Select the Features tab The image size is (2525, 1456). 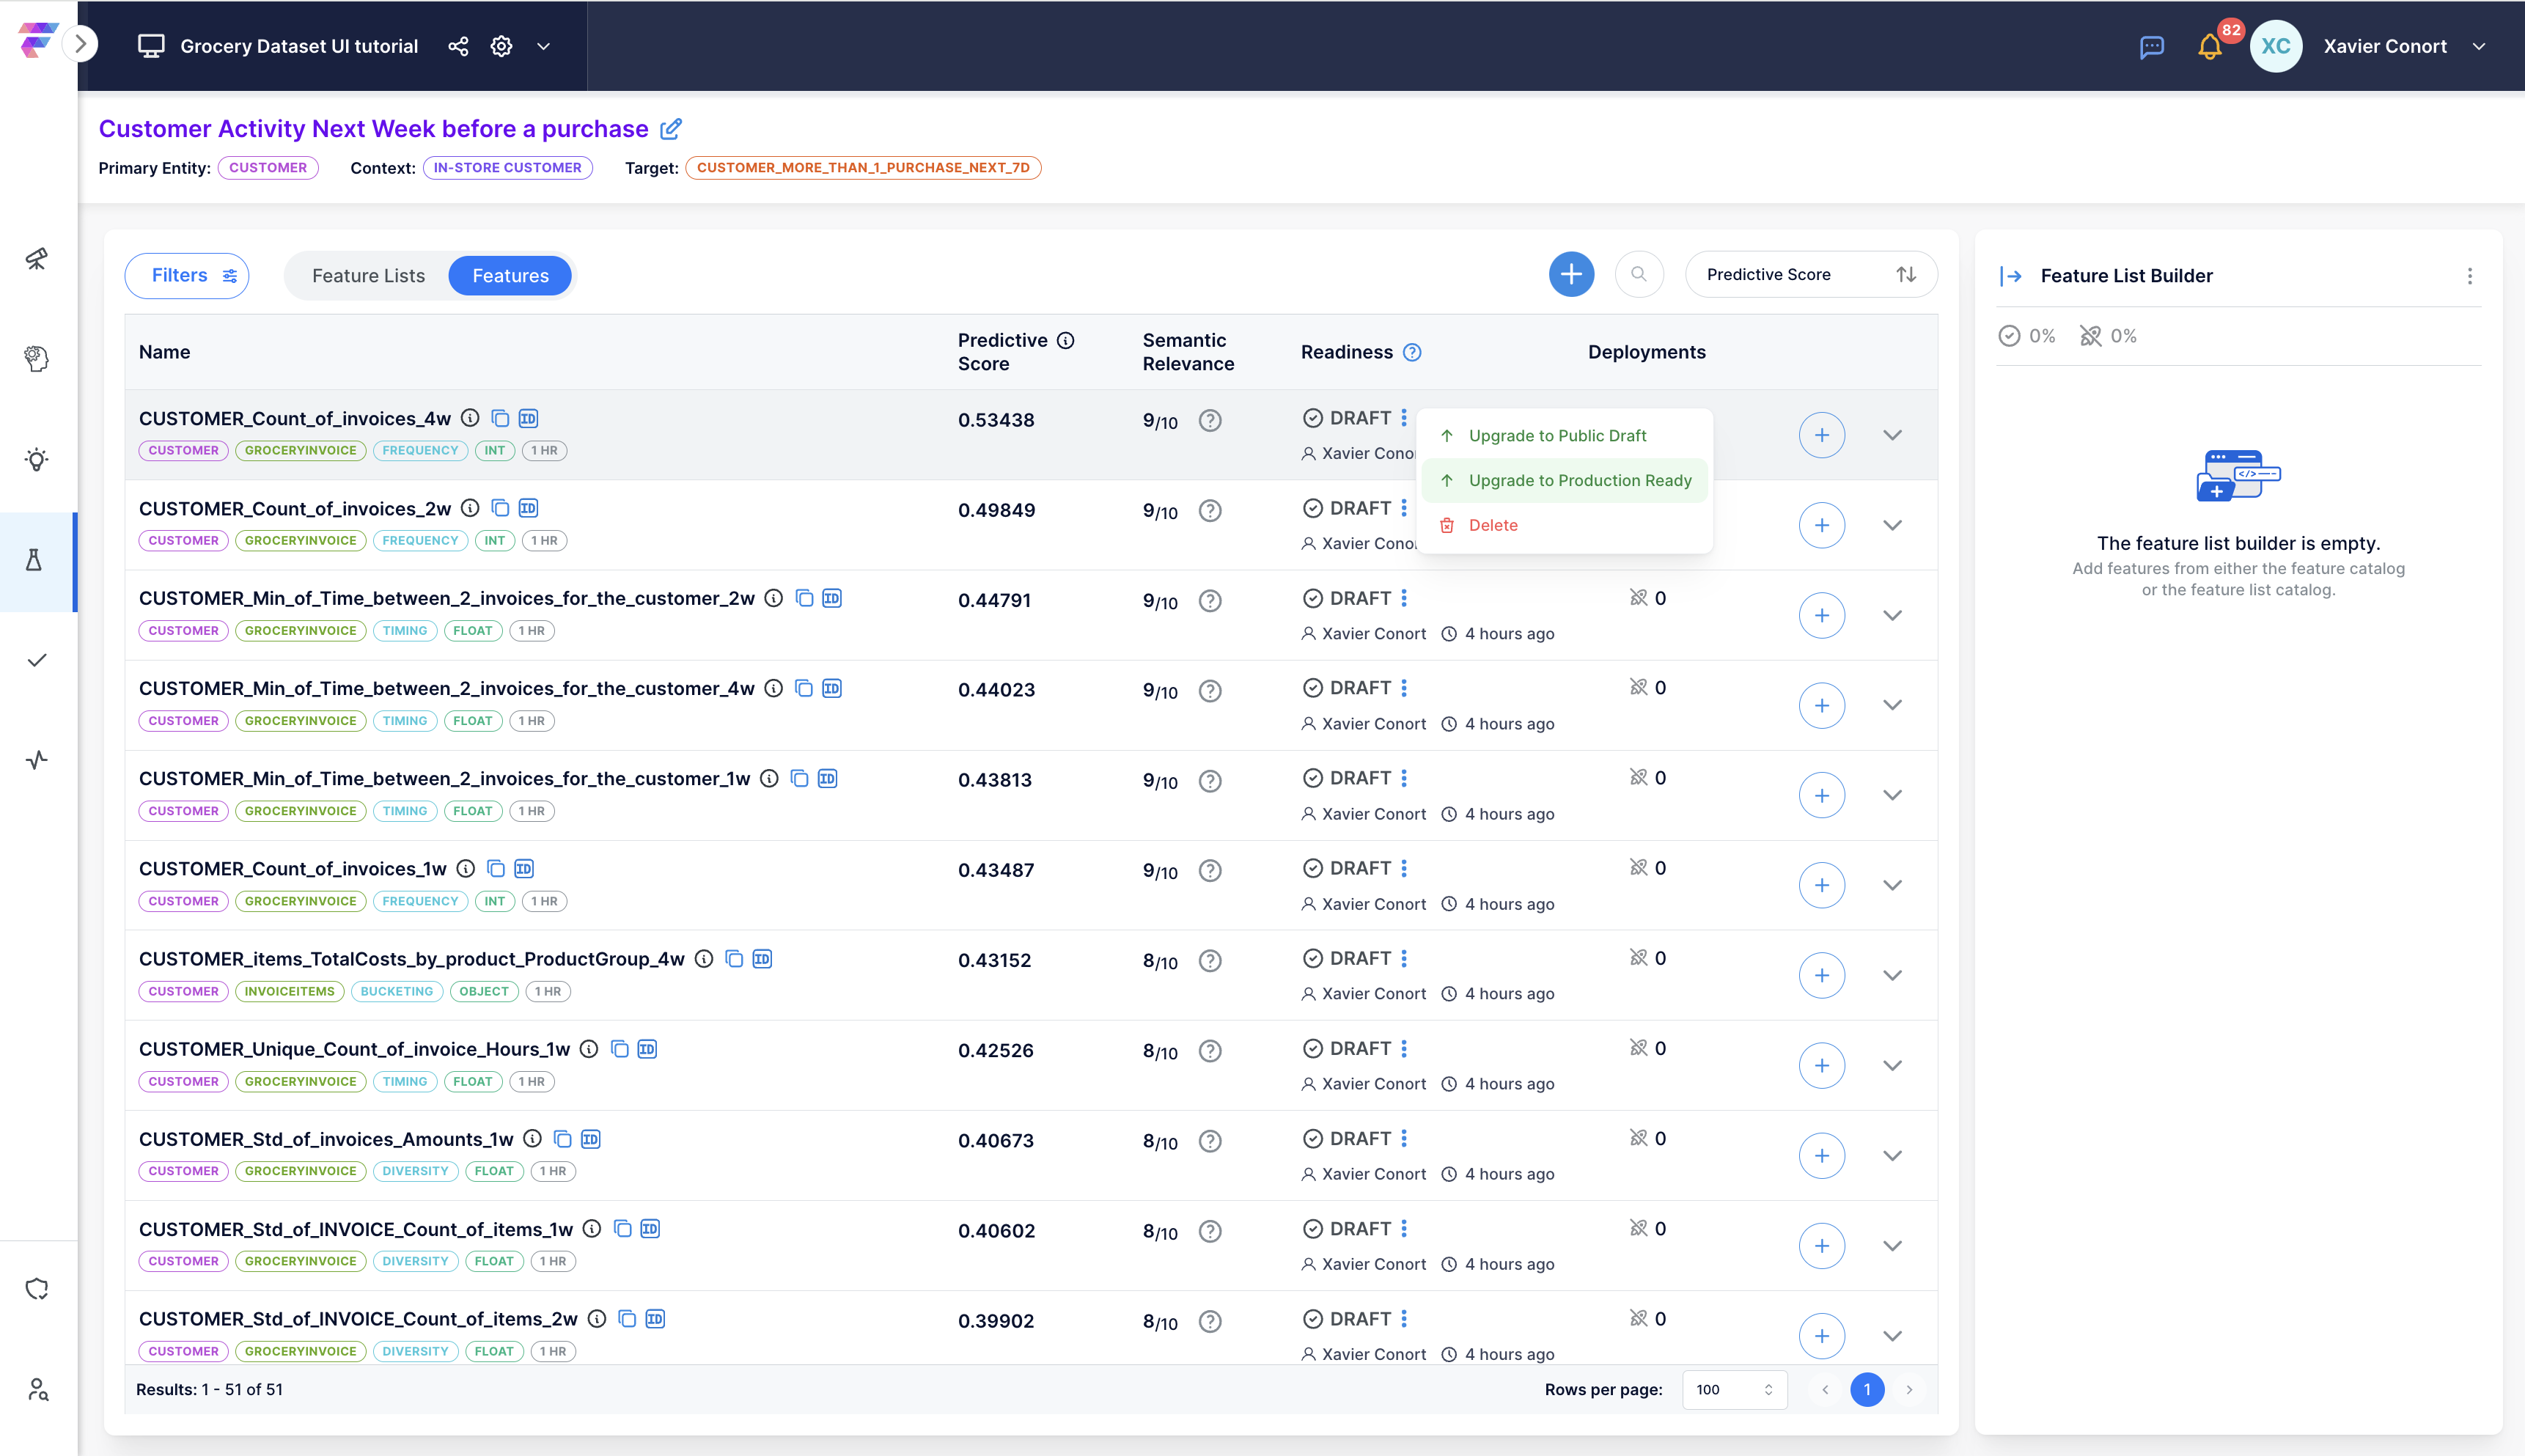tap(510, 276)
